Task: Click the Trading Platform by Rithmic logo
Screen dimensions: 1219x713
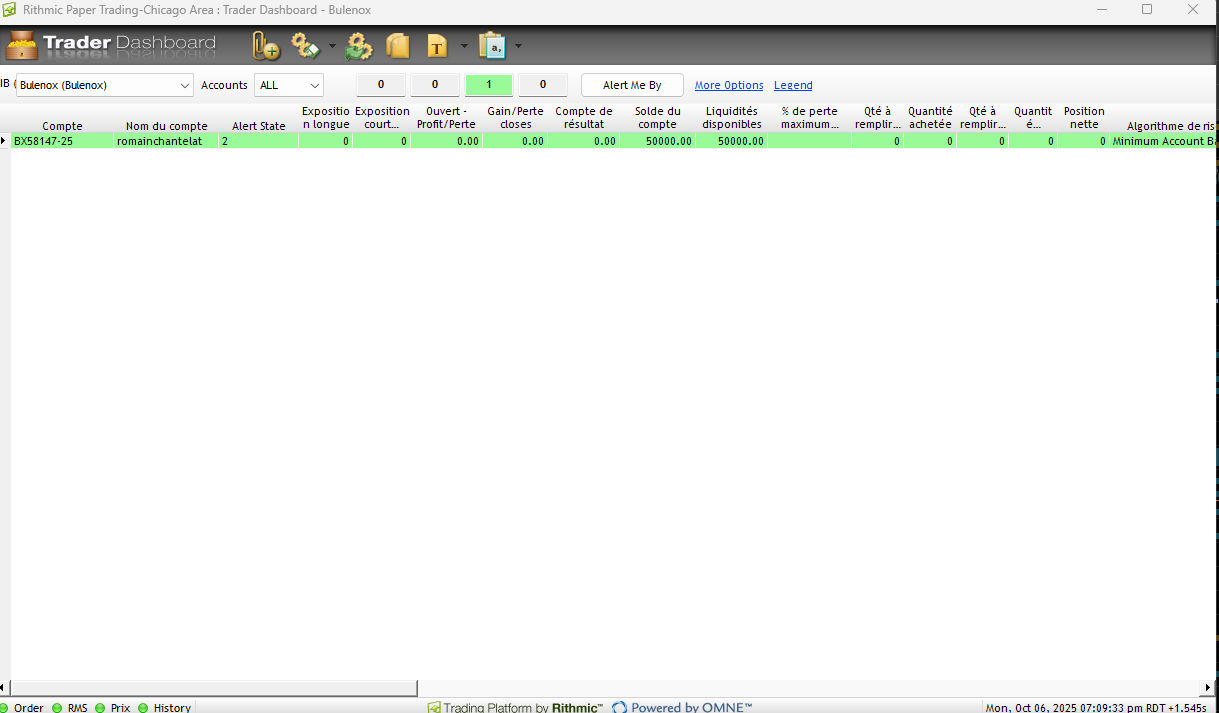Action: (x=515, y=707)
